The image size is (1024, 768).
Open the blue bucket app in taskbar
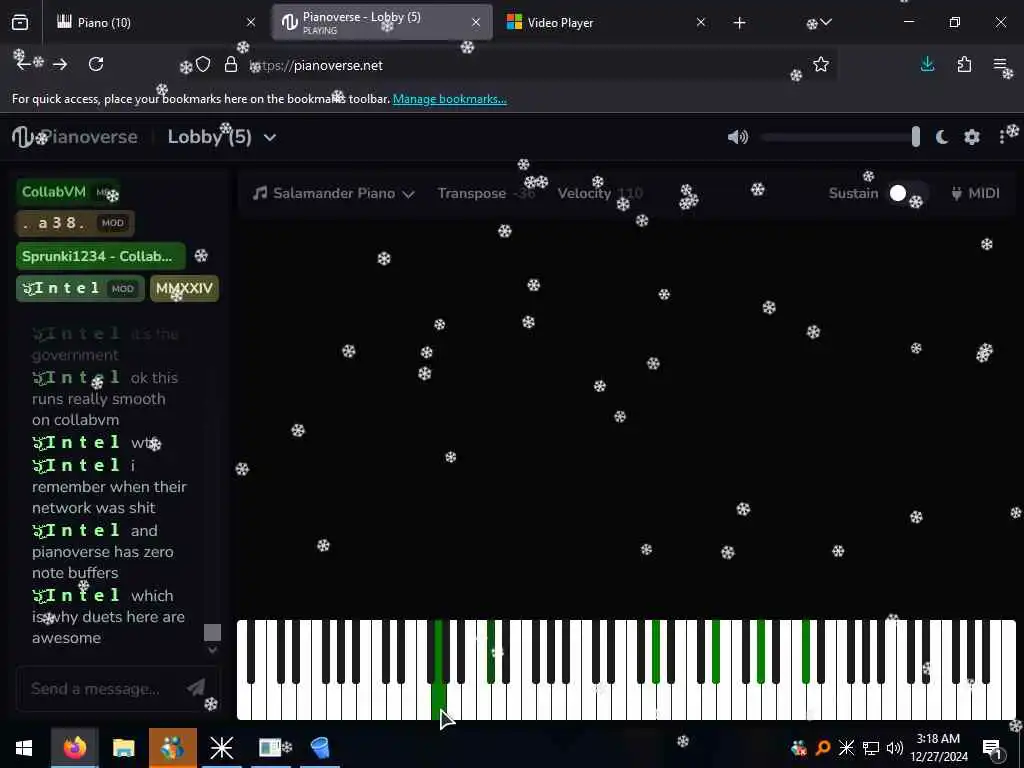tap(320, 748)
